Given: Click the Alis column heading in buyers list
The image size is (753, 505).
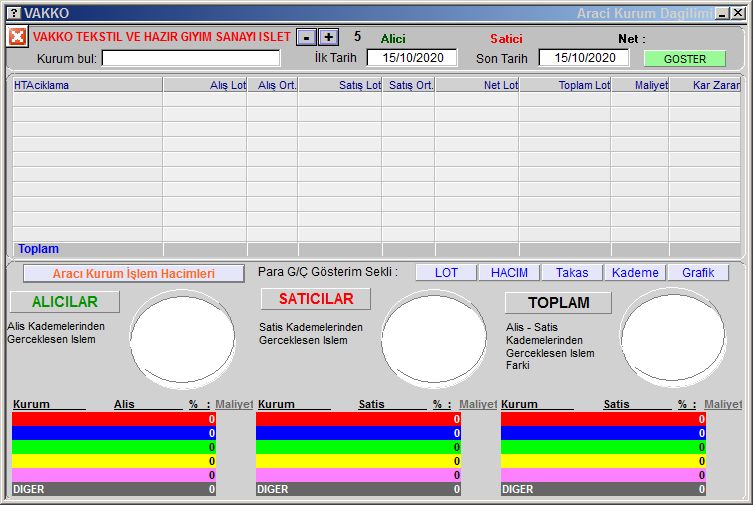Looking at the screenshot, I should click(x=124, y=404).
